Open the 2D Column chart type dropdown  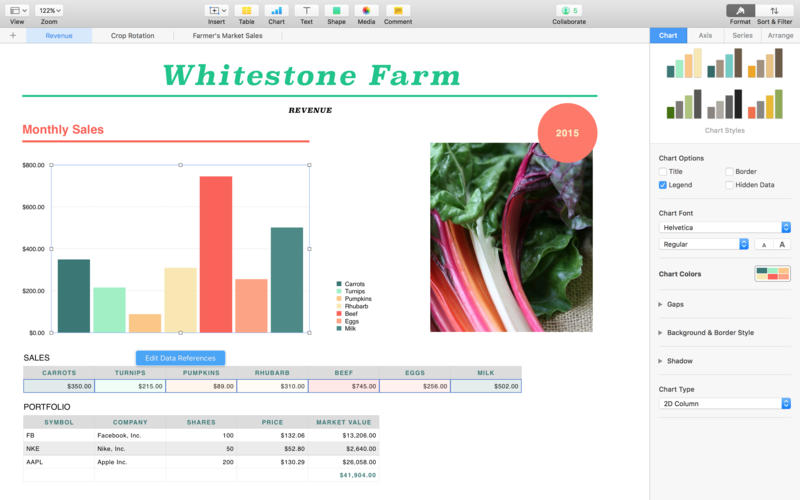pyautogui.click(x=724, y=404)
